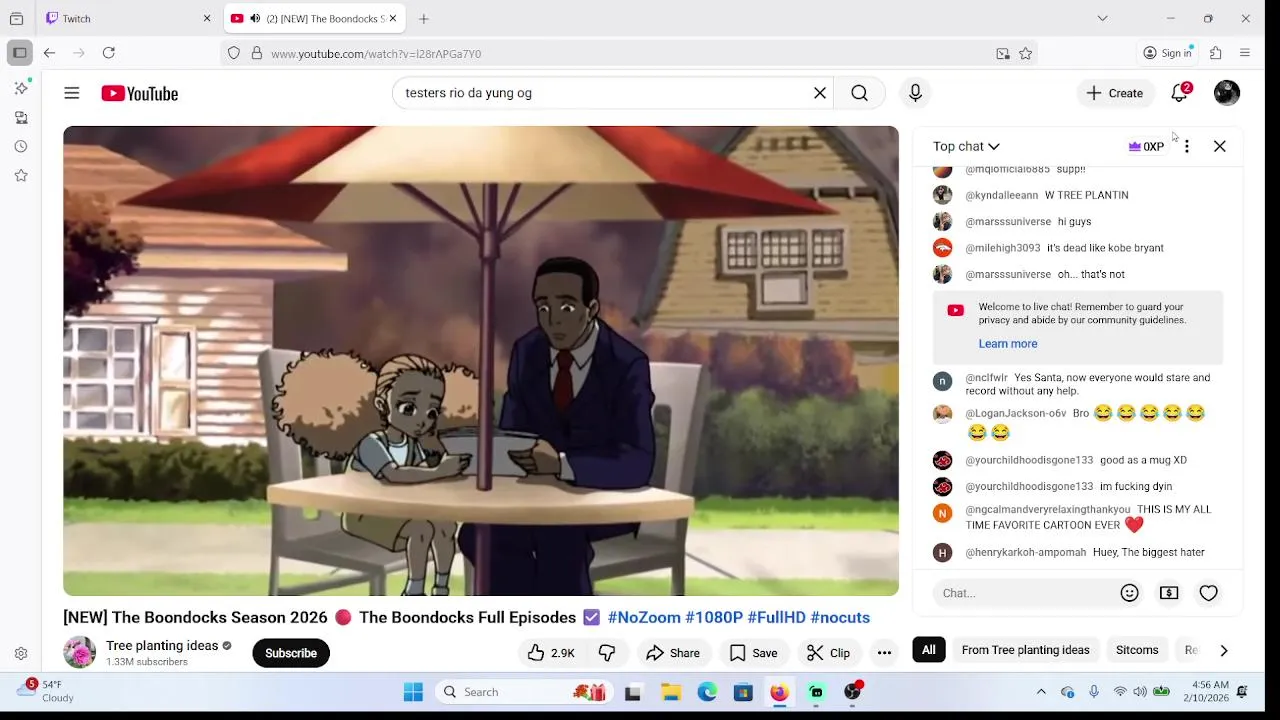Bookmark this page star icon
The image size is (1280, 720).
[1025, 53]
